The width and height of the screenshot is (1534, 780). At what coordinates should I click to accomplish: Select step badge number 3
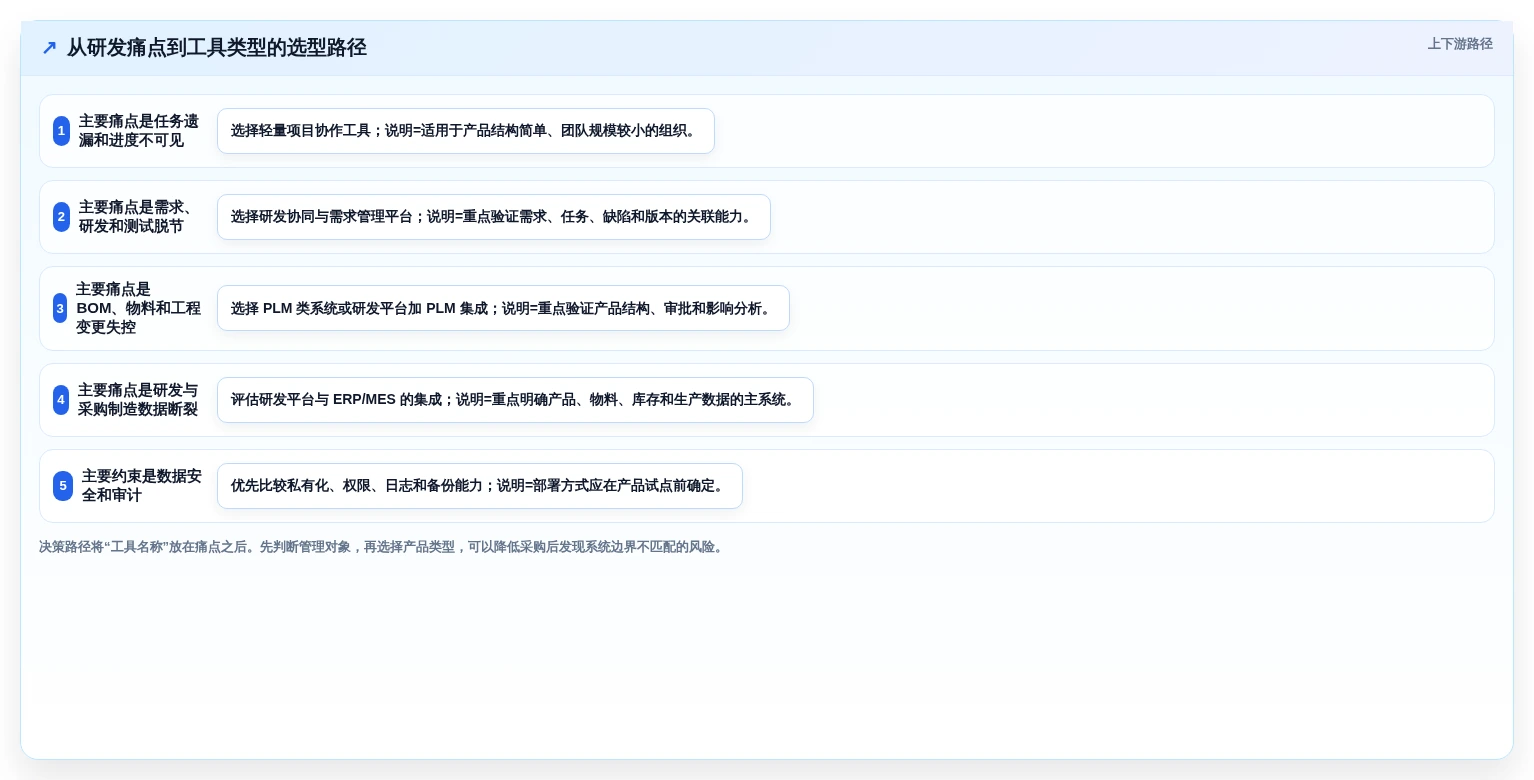(60, 308)
